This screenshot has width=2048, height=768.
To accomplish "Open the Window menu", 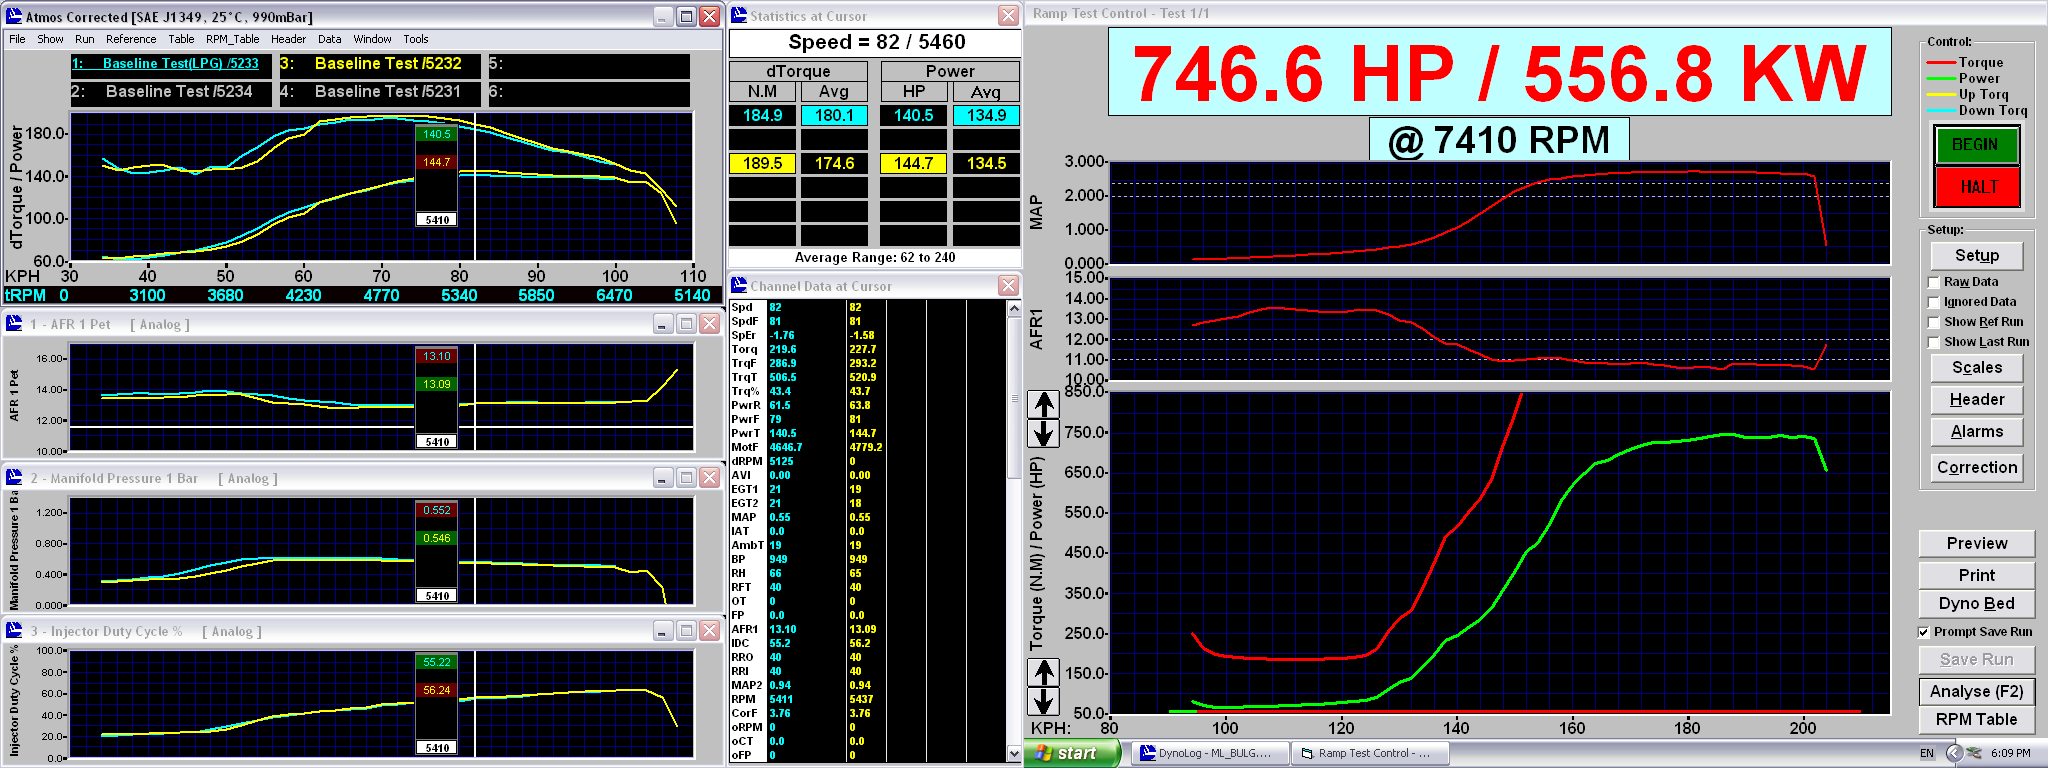I will tap(372, 39).
